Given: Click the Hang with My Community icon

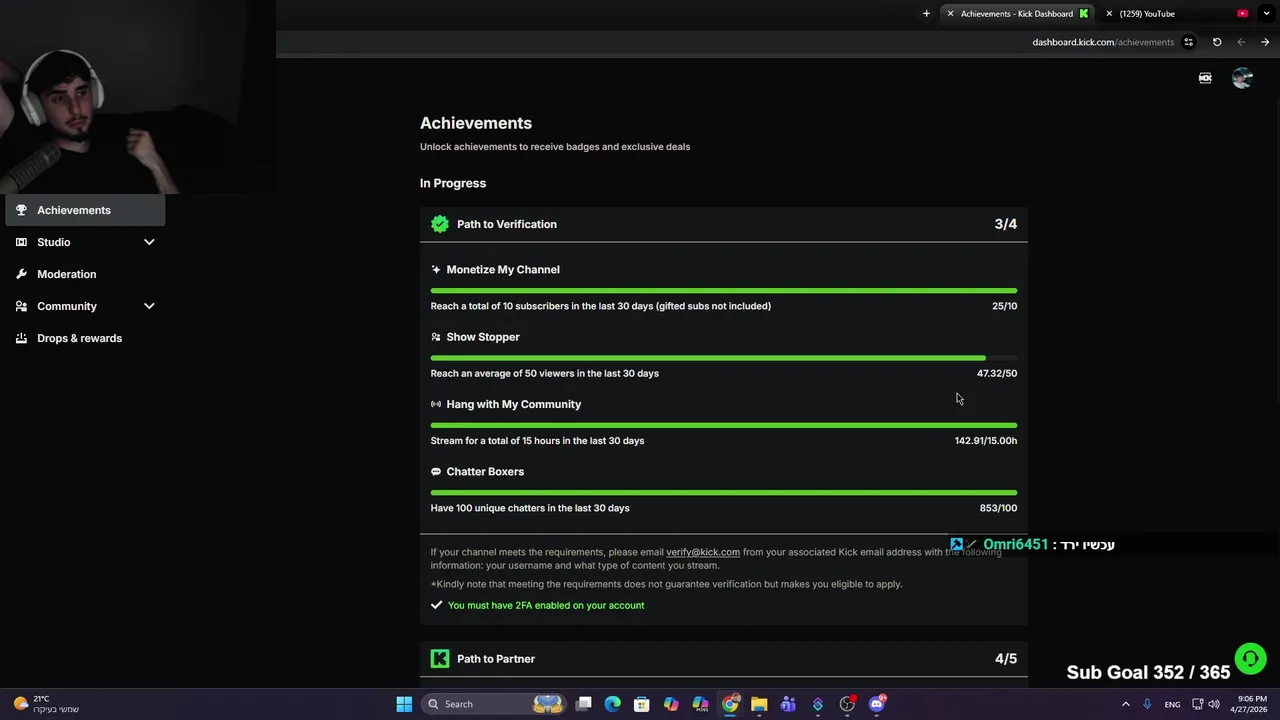Looking at the screenshot, I should pos(436,404).
